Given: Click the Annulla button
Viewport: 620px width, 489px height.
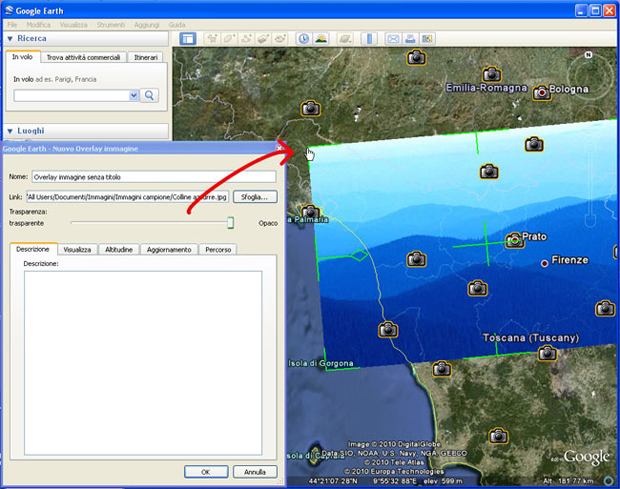Looking at the screenshot, I should pos(255,472).
